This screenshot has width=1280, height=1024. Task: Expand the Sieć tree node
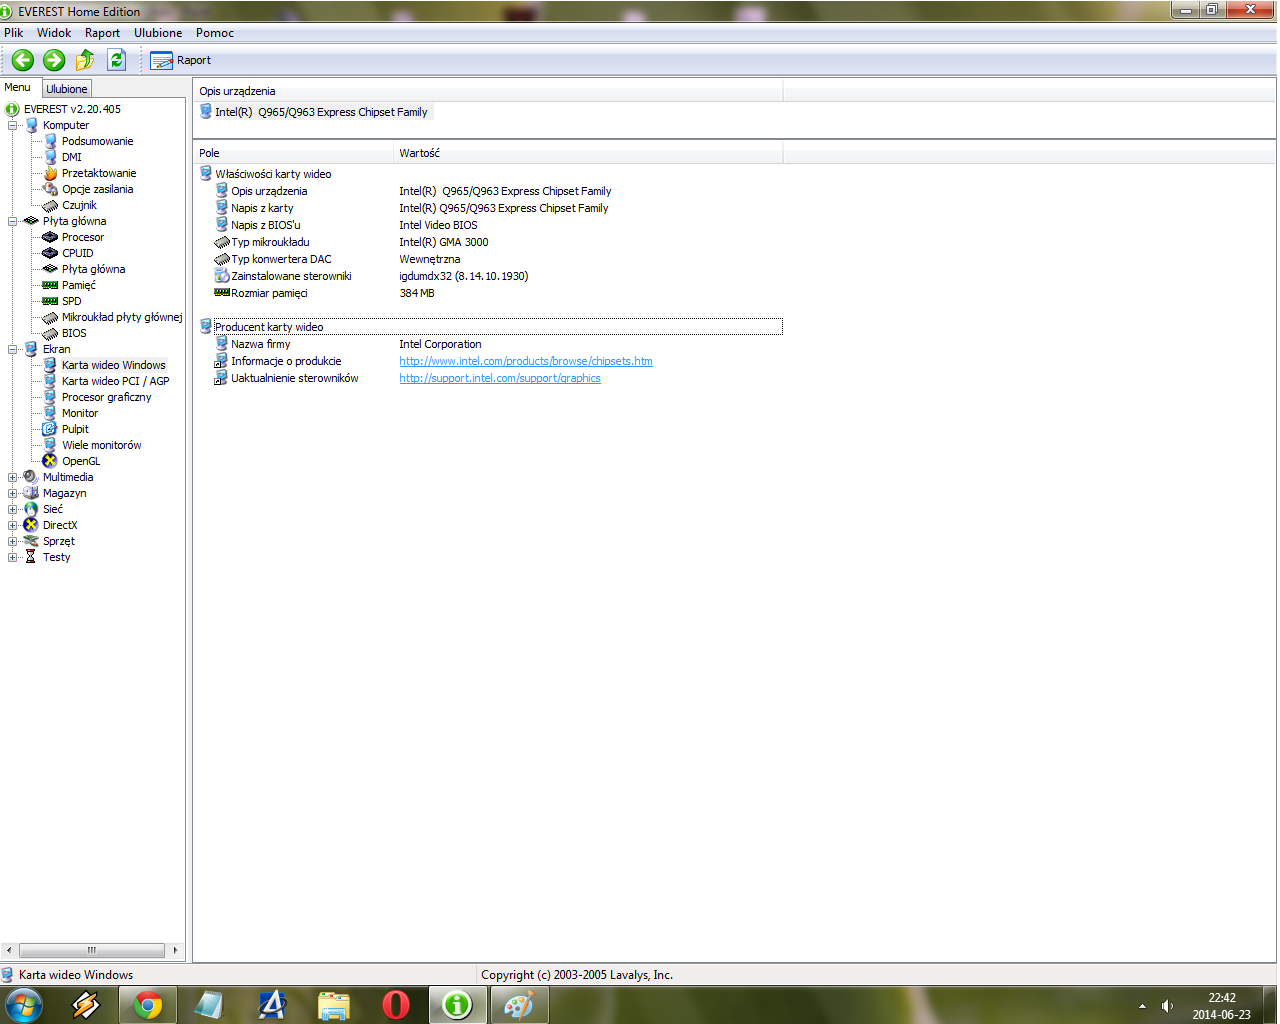point(13,509)
